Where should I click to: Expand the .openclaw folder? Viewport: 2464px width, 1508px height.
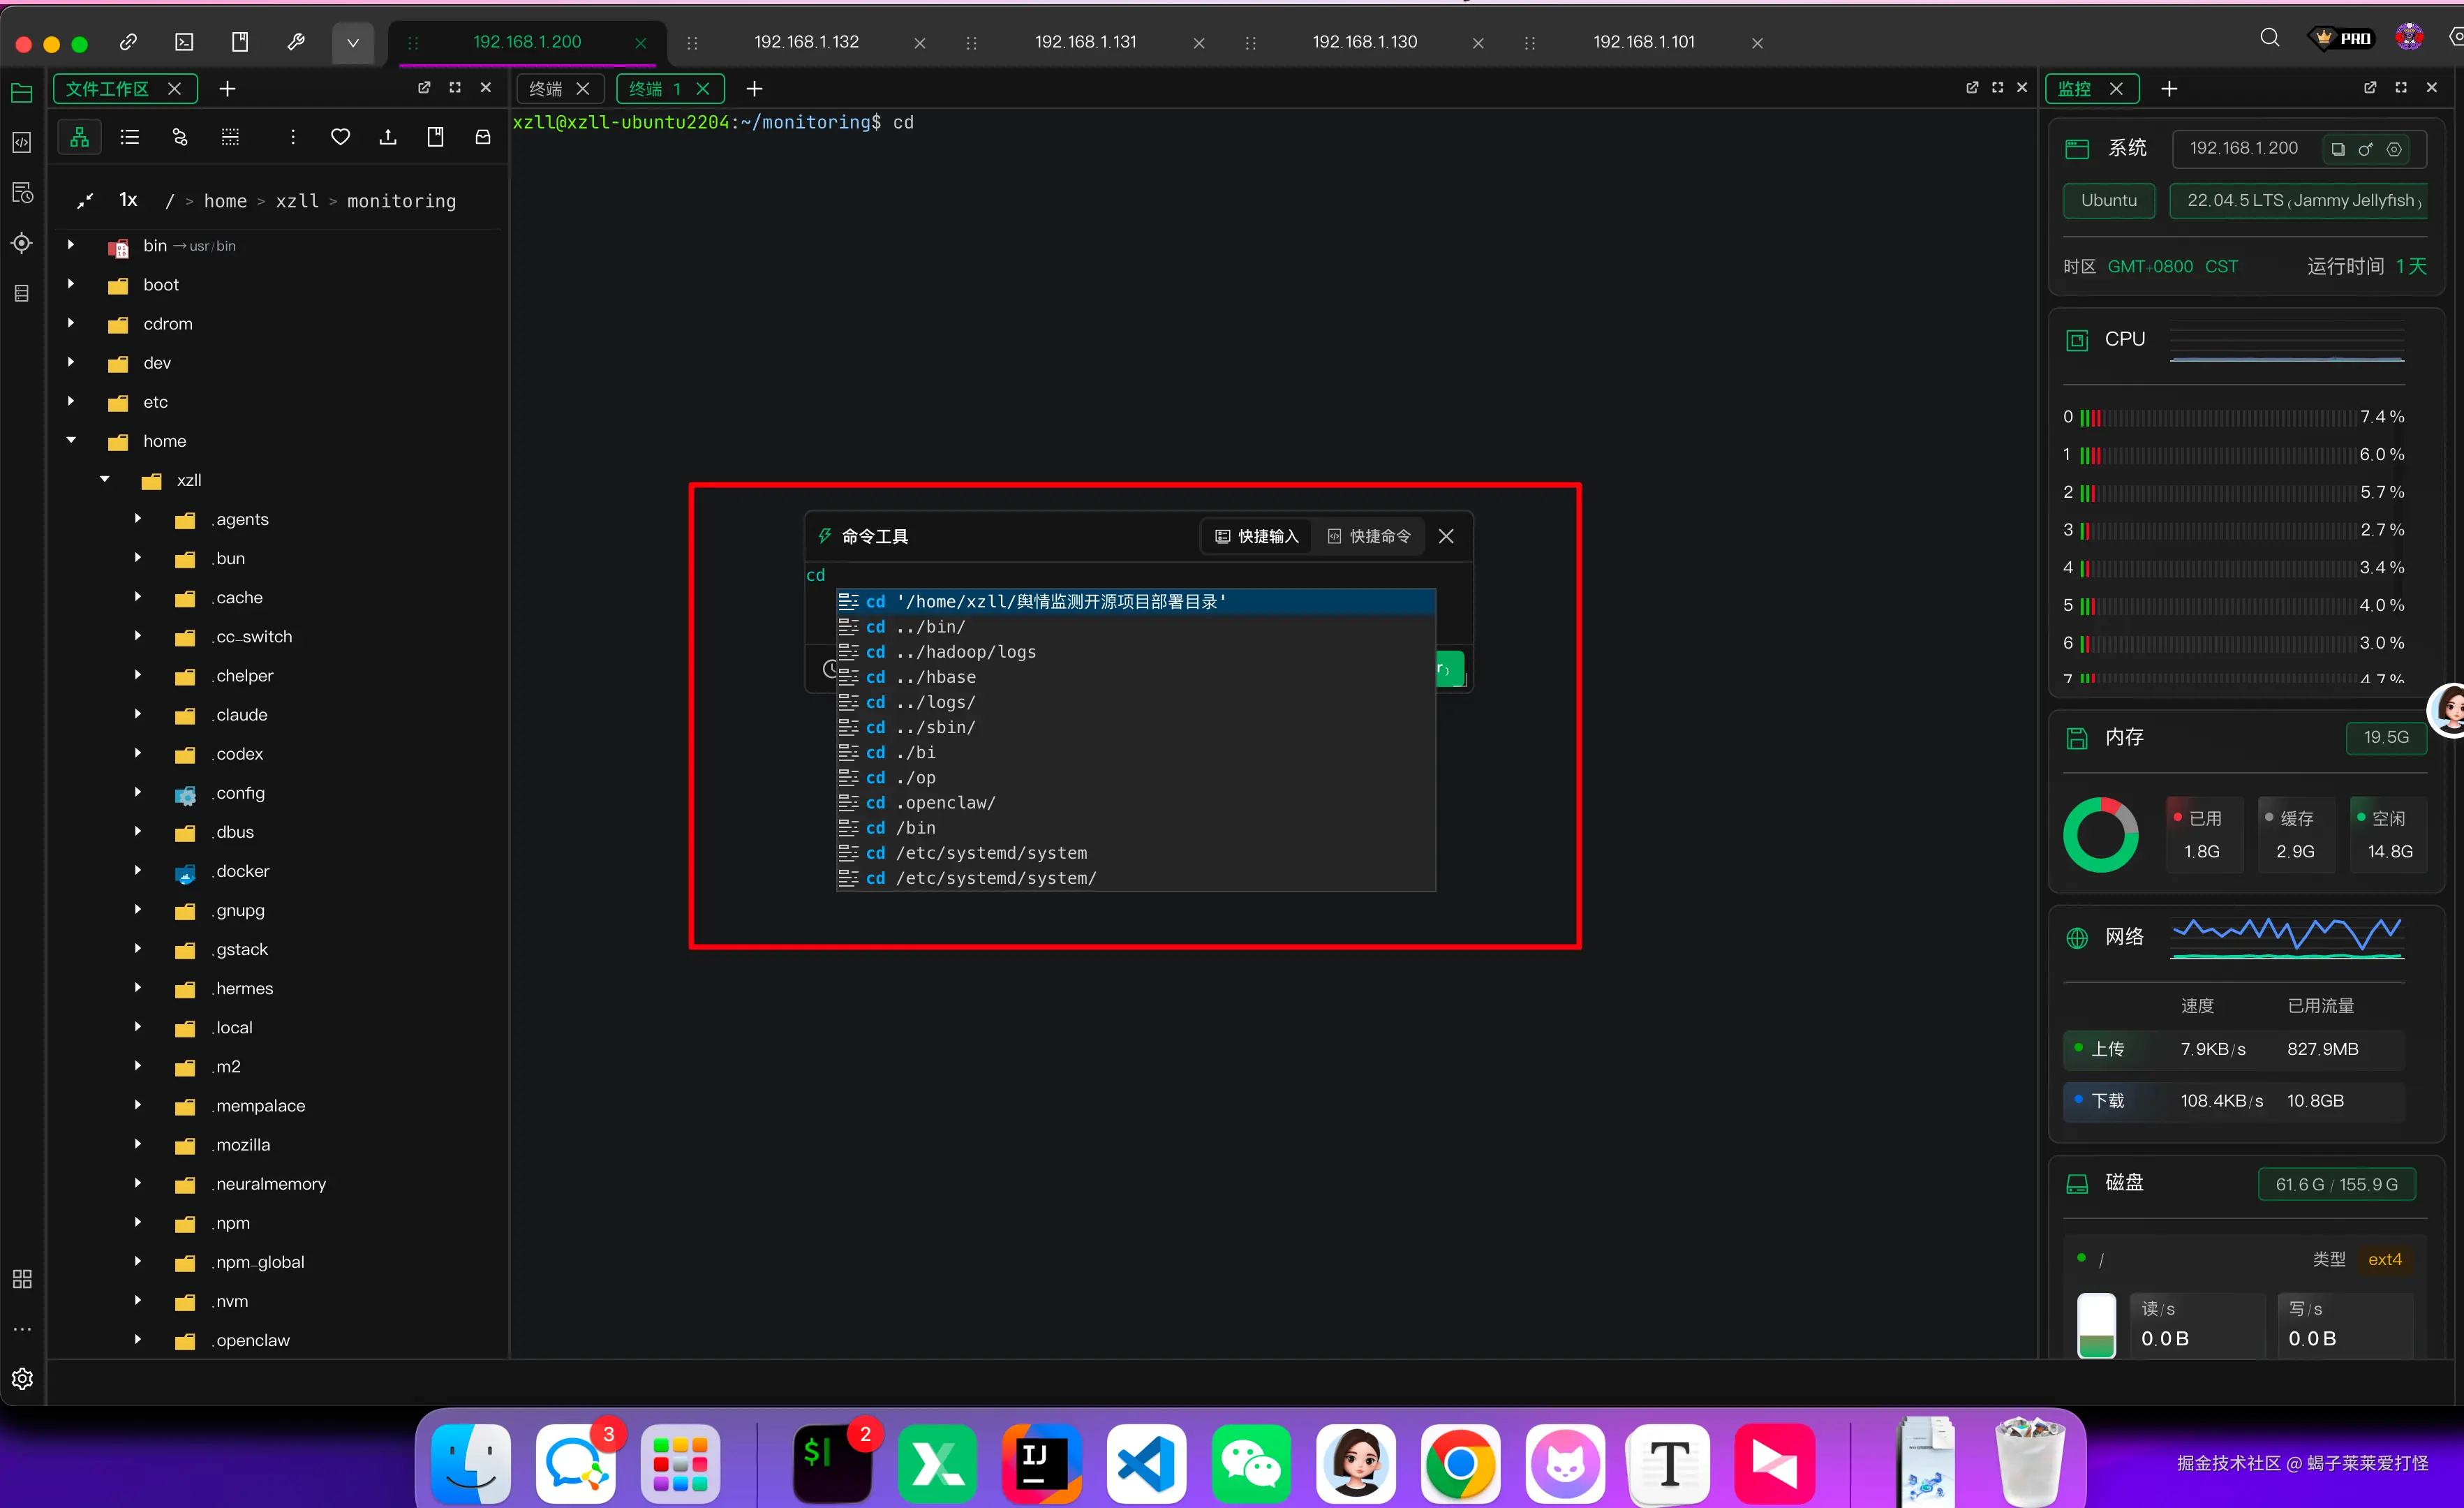click(138, 1339)
